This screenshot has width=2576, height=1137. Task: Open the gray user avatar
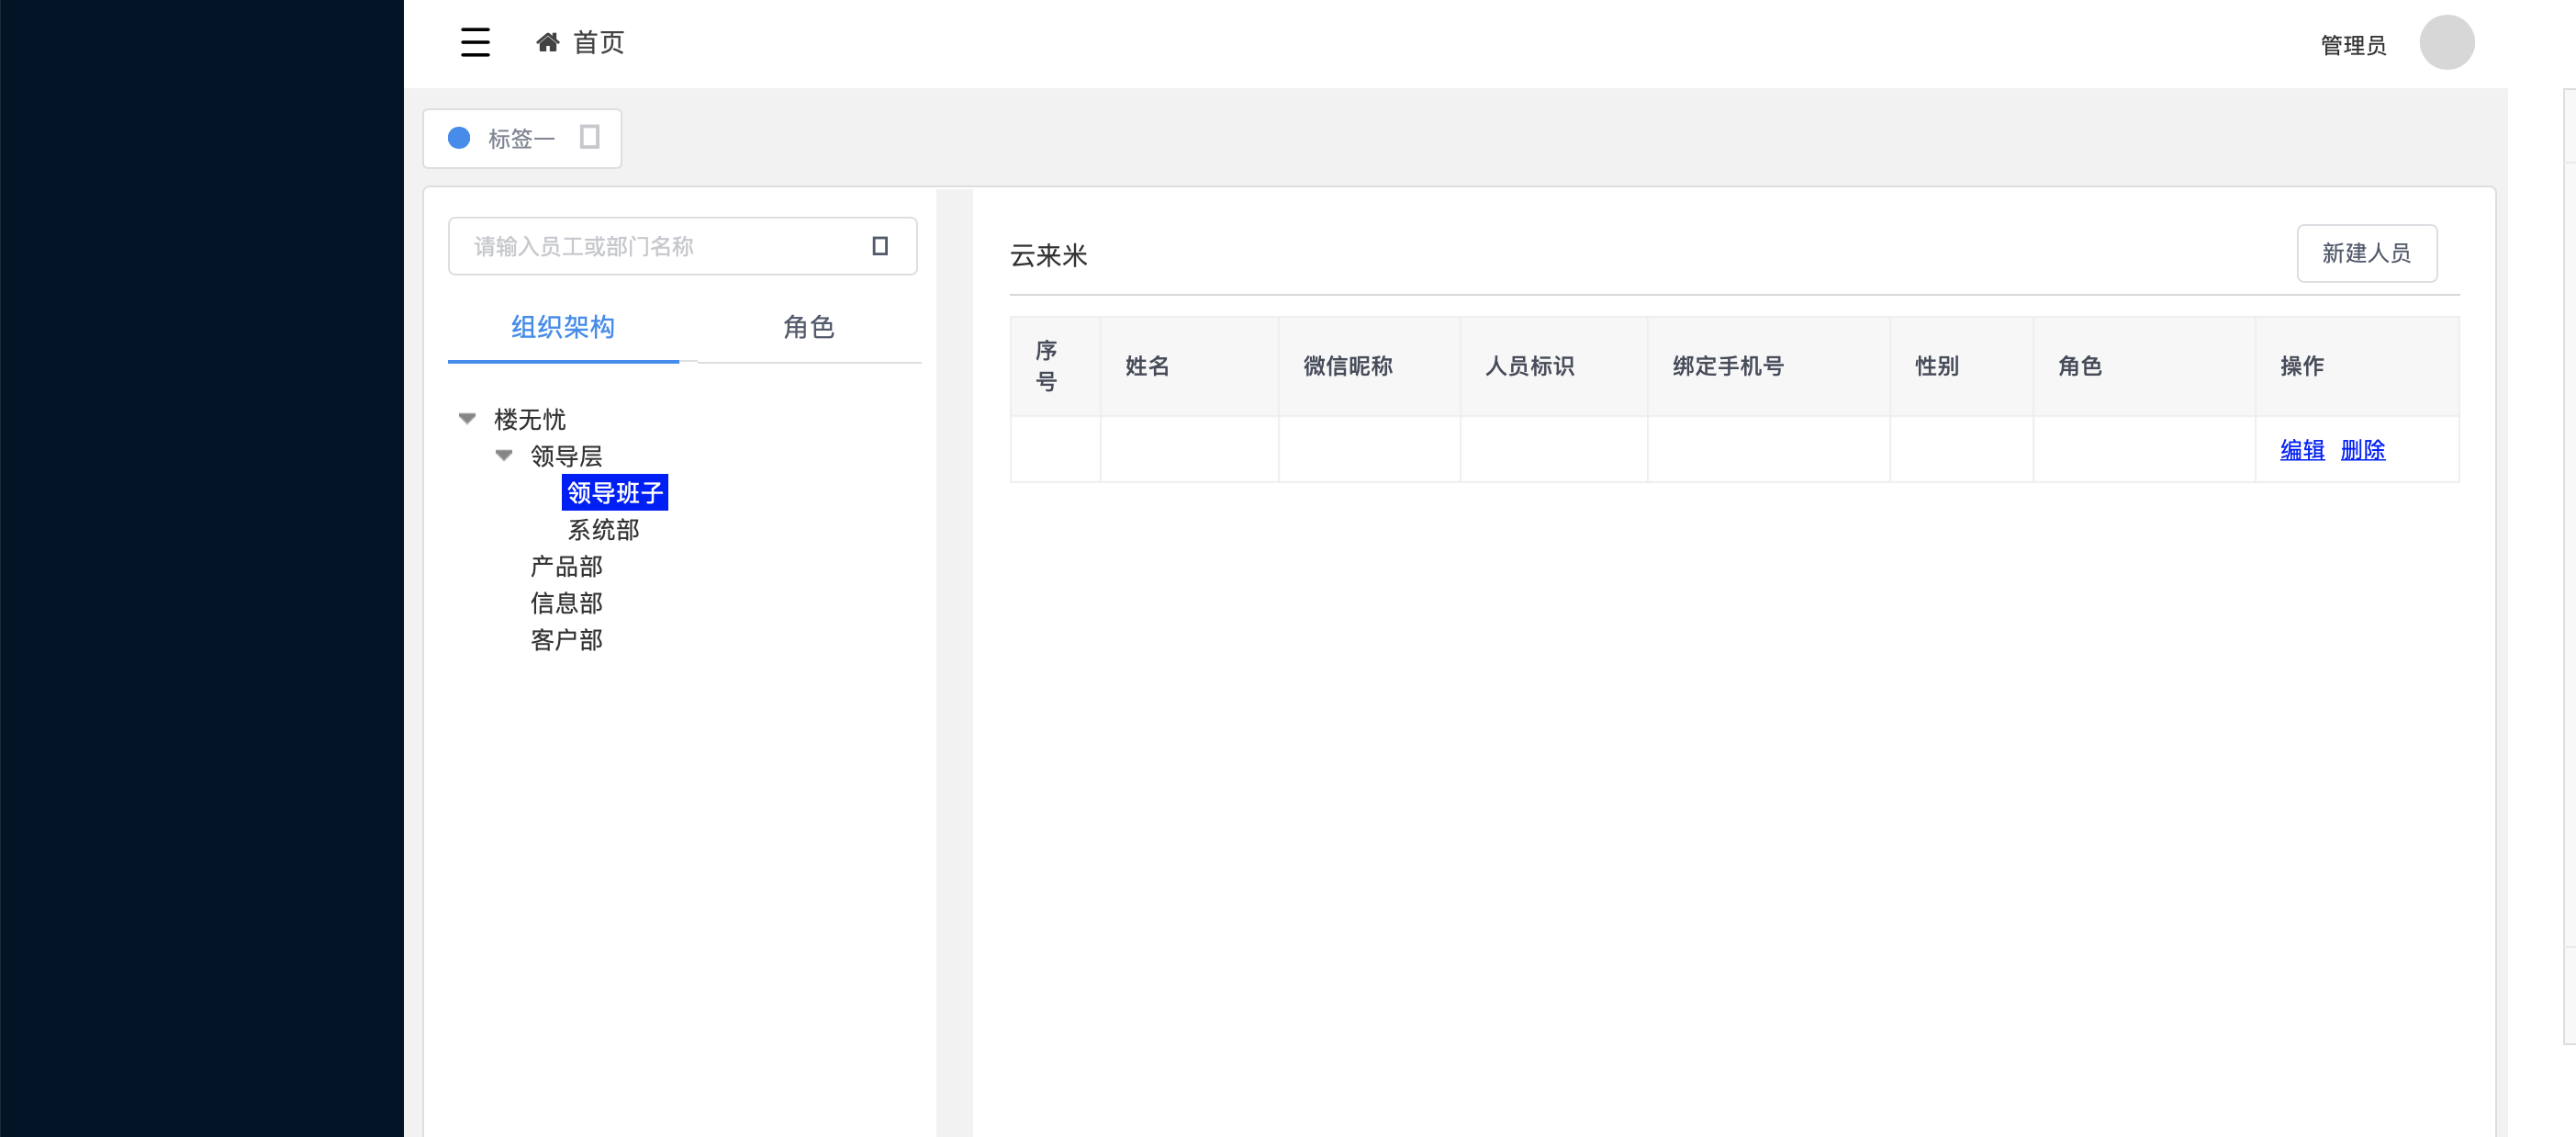pos(2446,42)
